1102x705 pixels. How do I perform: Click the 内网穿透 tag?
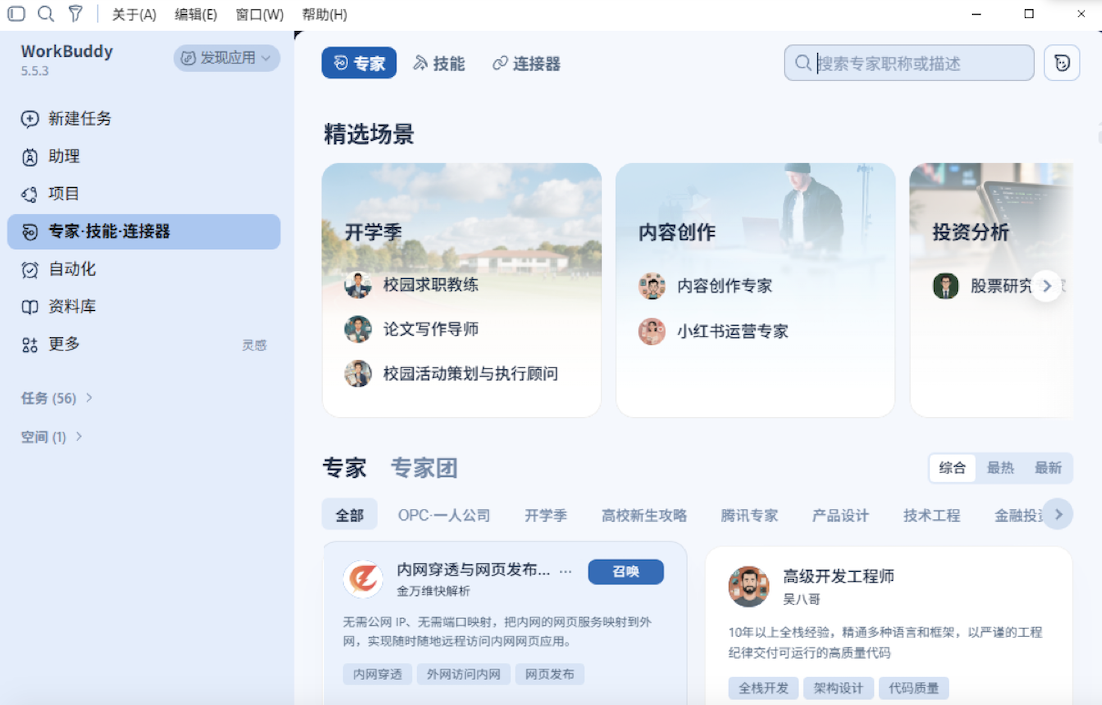(x=377, y=674)
